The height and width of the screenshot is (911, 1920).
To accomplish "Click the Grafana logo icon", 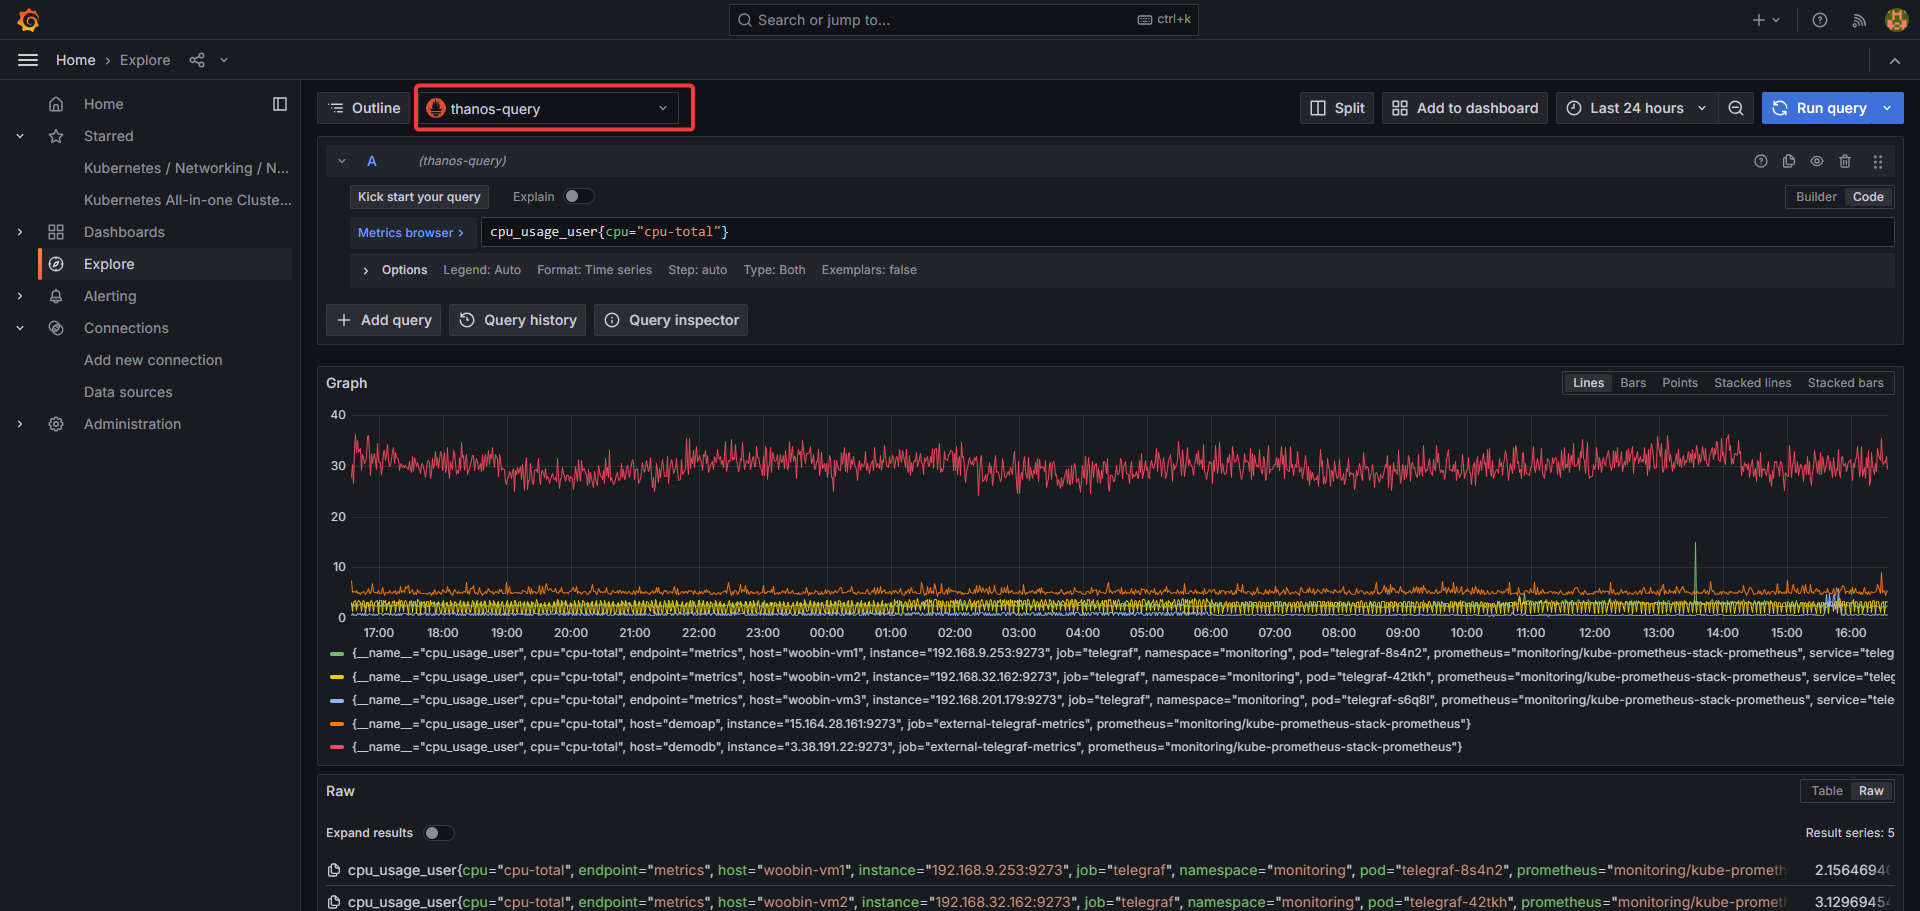I will [28, 20].
